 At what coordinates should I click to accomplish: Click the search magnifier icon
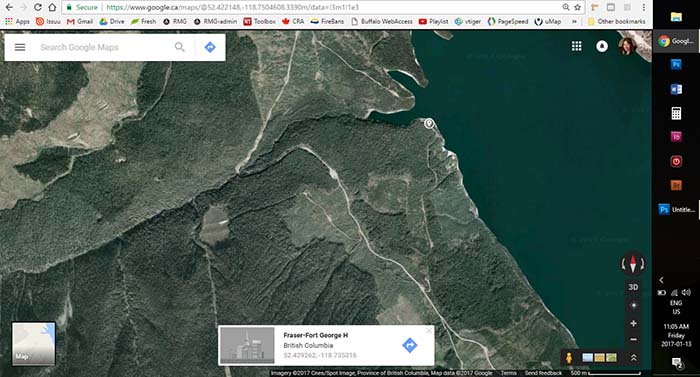click(179, 47)
